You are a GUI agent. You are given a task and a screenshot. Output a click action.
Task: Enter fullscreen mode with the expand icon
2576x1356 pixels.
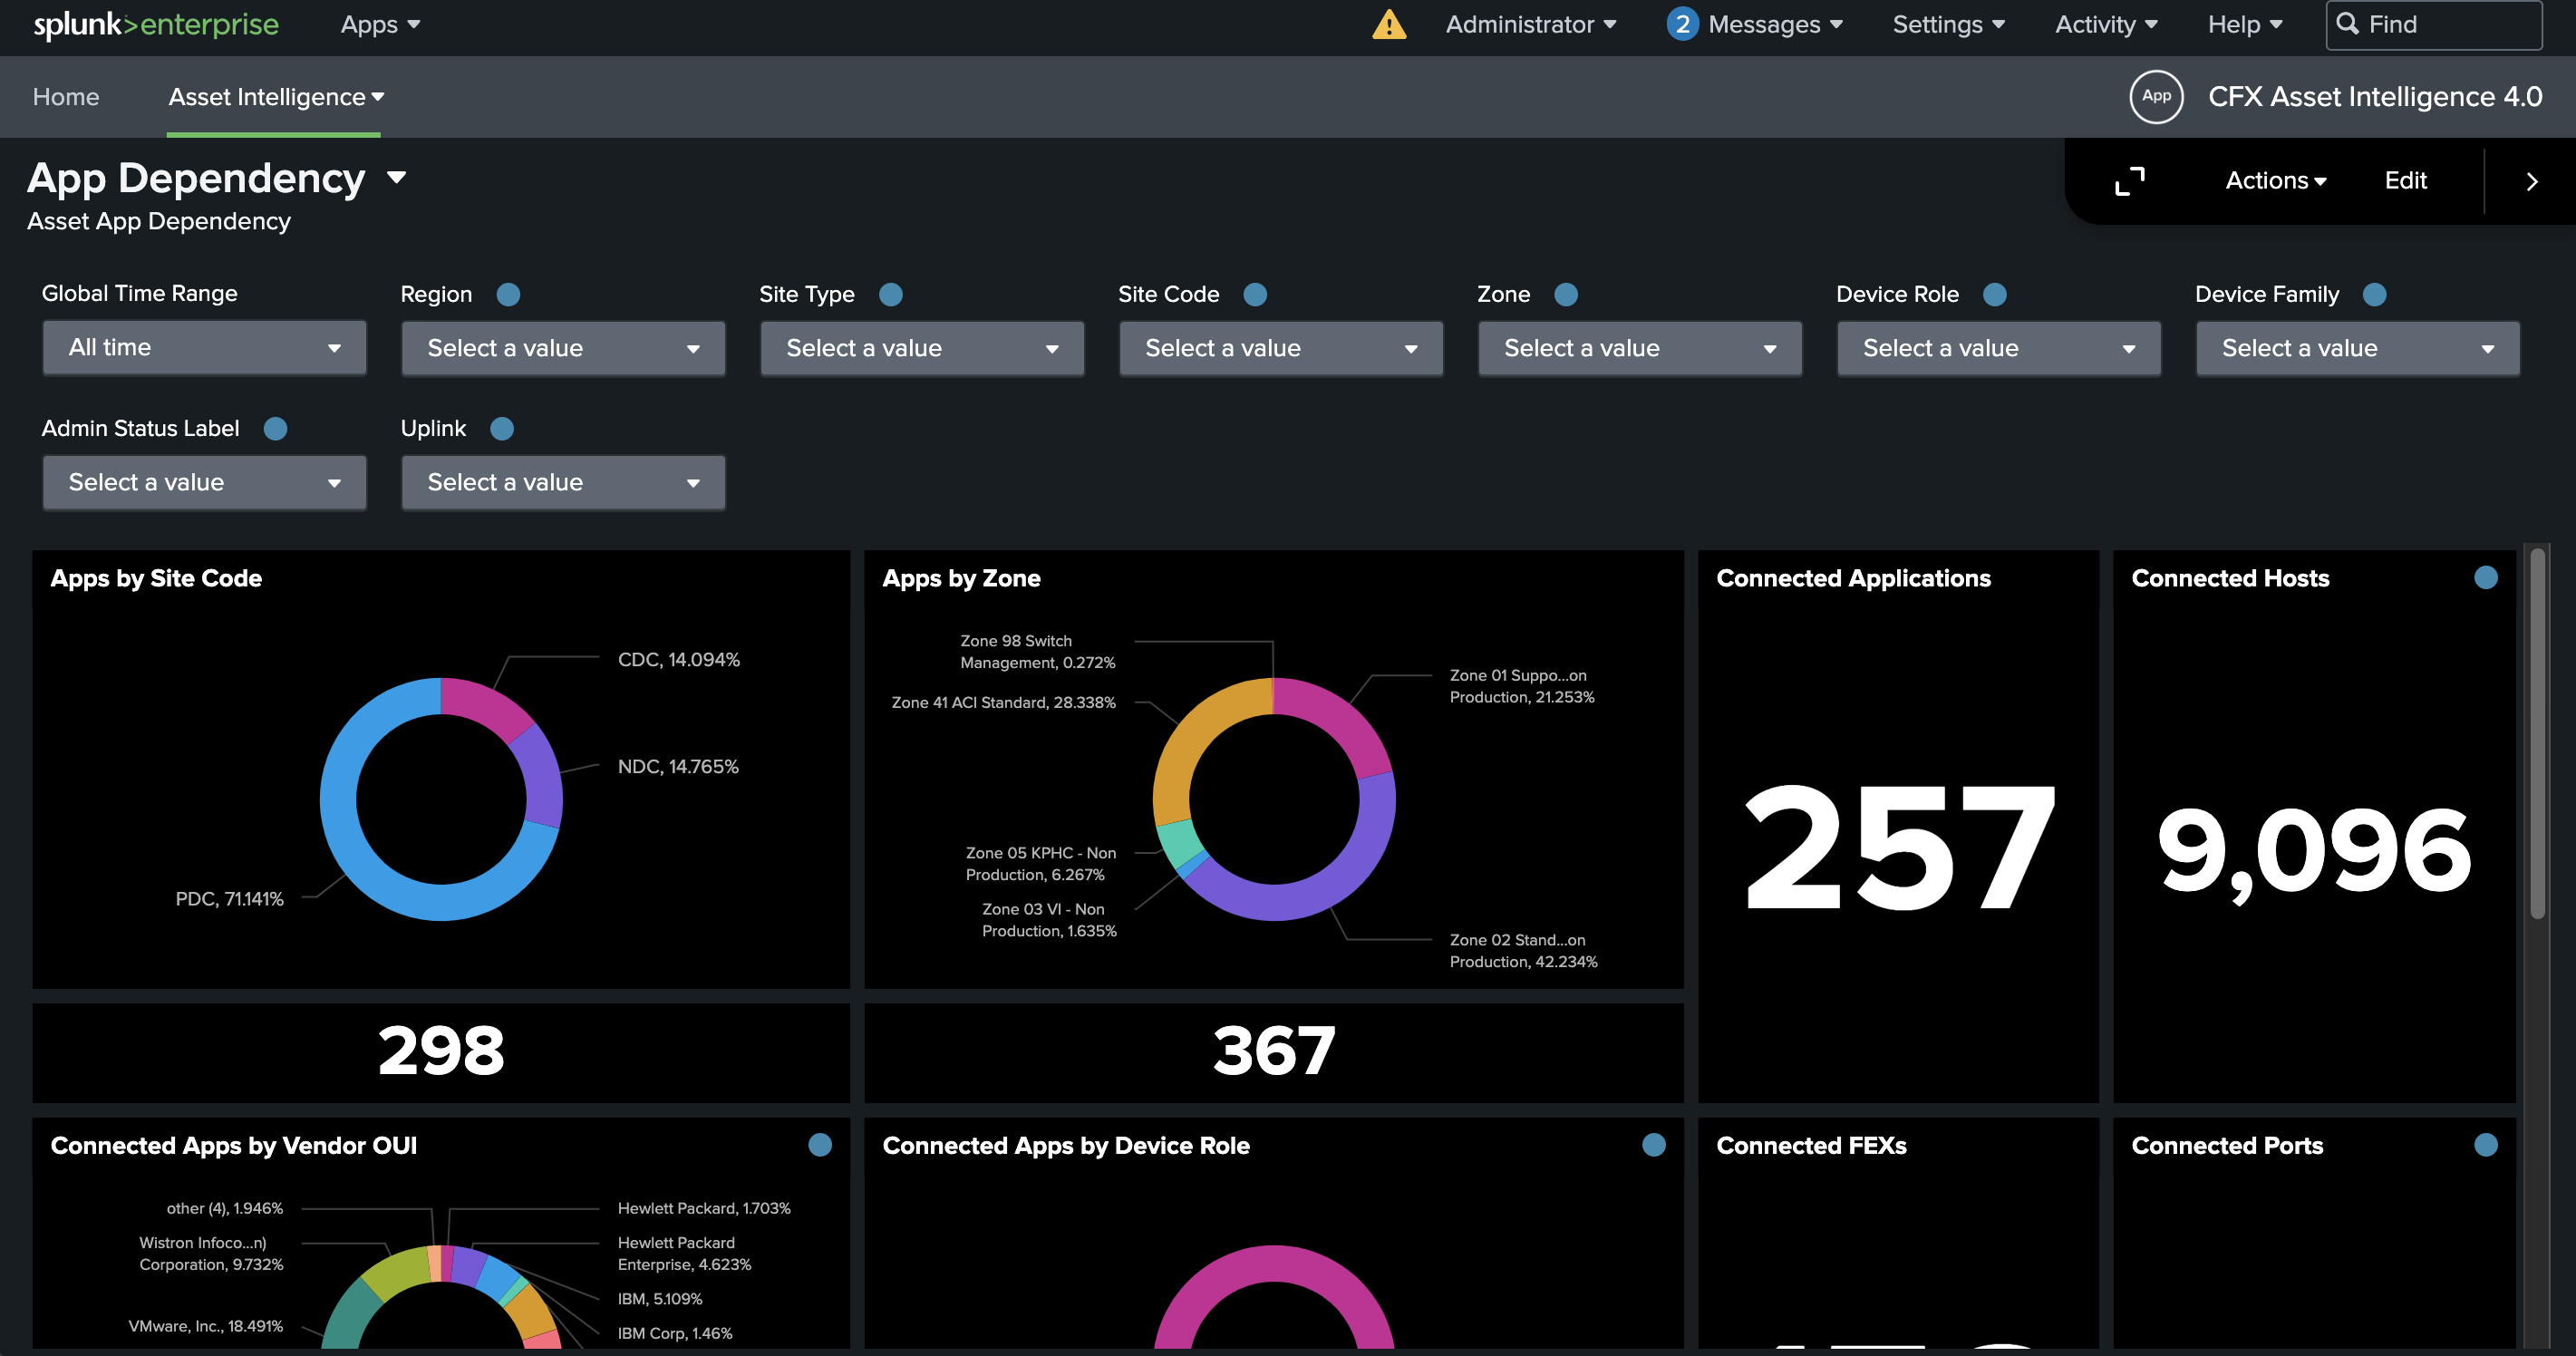coord(2130,181)
